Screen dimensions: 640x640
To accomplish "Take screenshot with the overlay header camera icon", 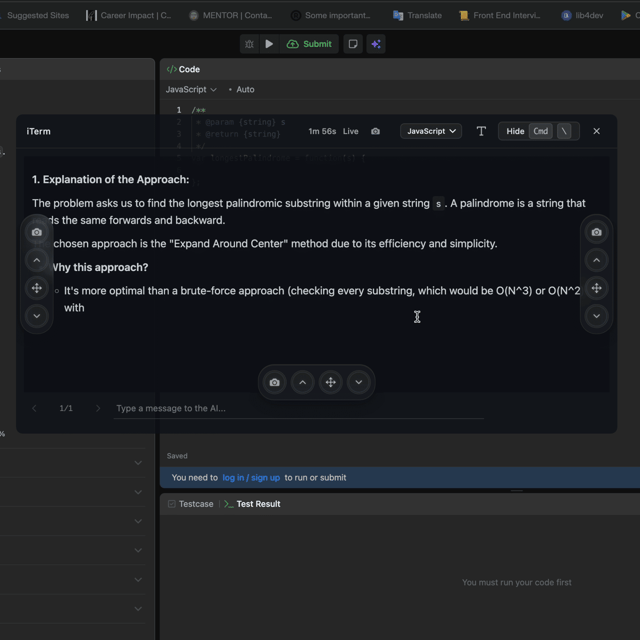I will 376,131.
